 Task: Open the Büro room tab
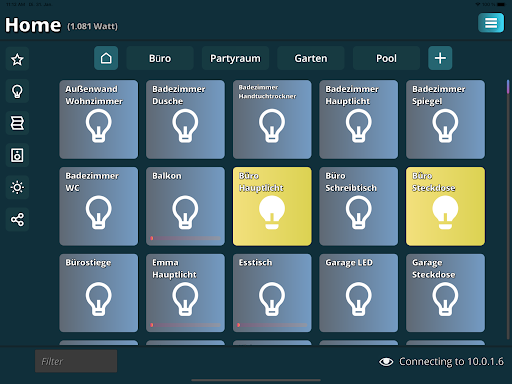(160, 58)
